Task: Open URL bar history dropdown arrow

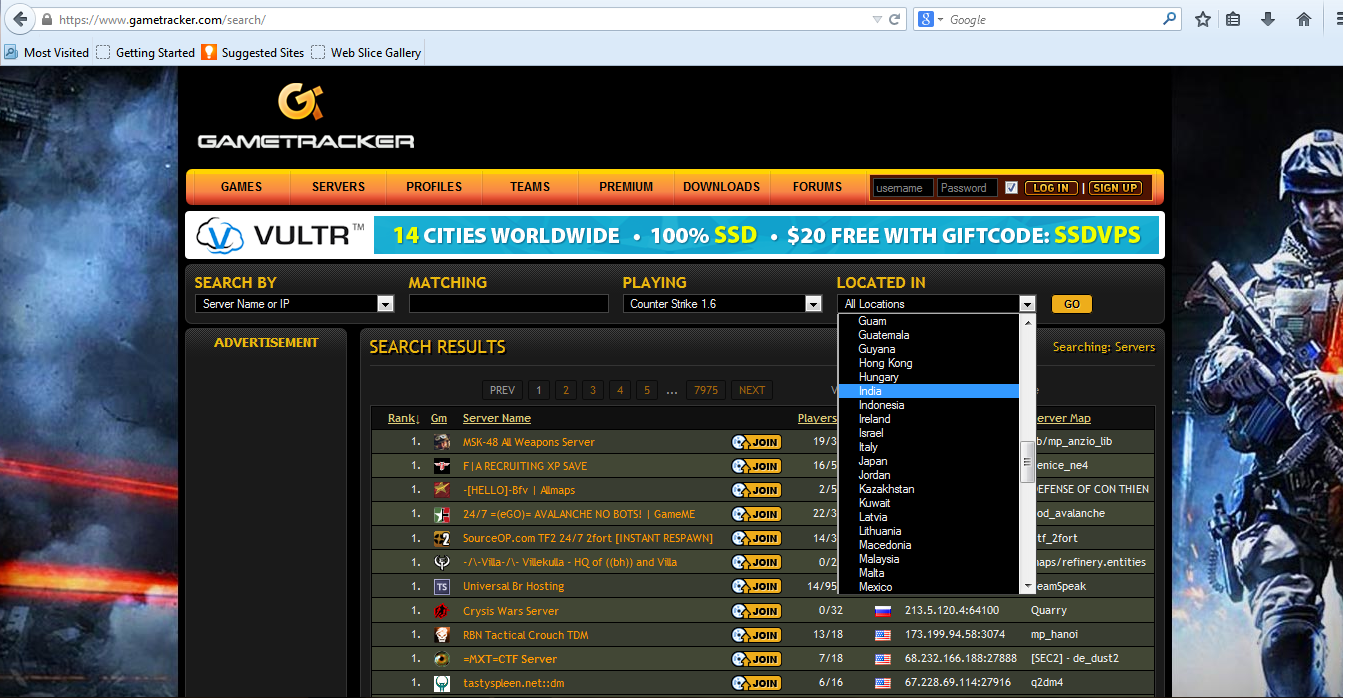Action: tap(877, 19)
